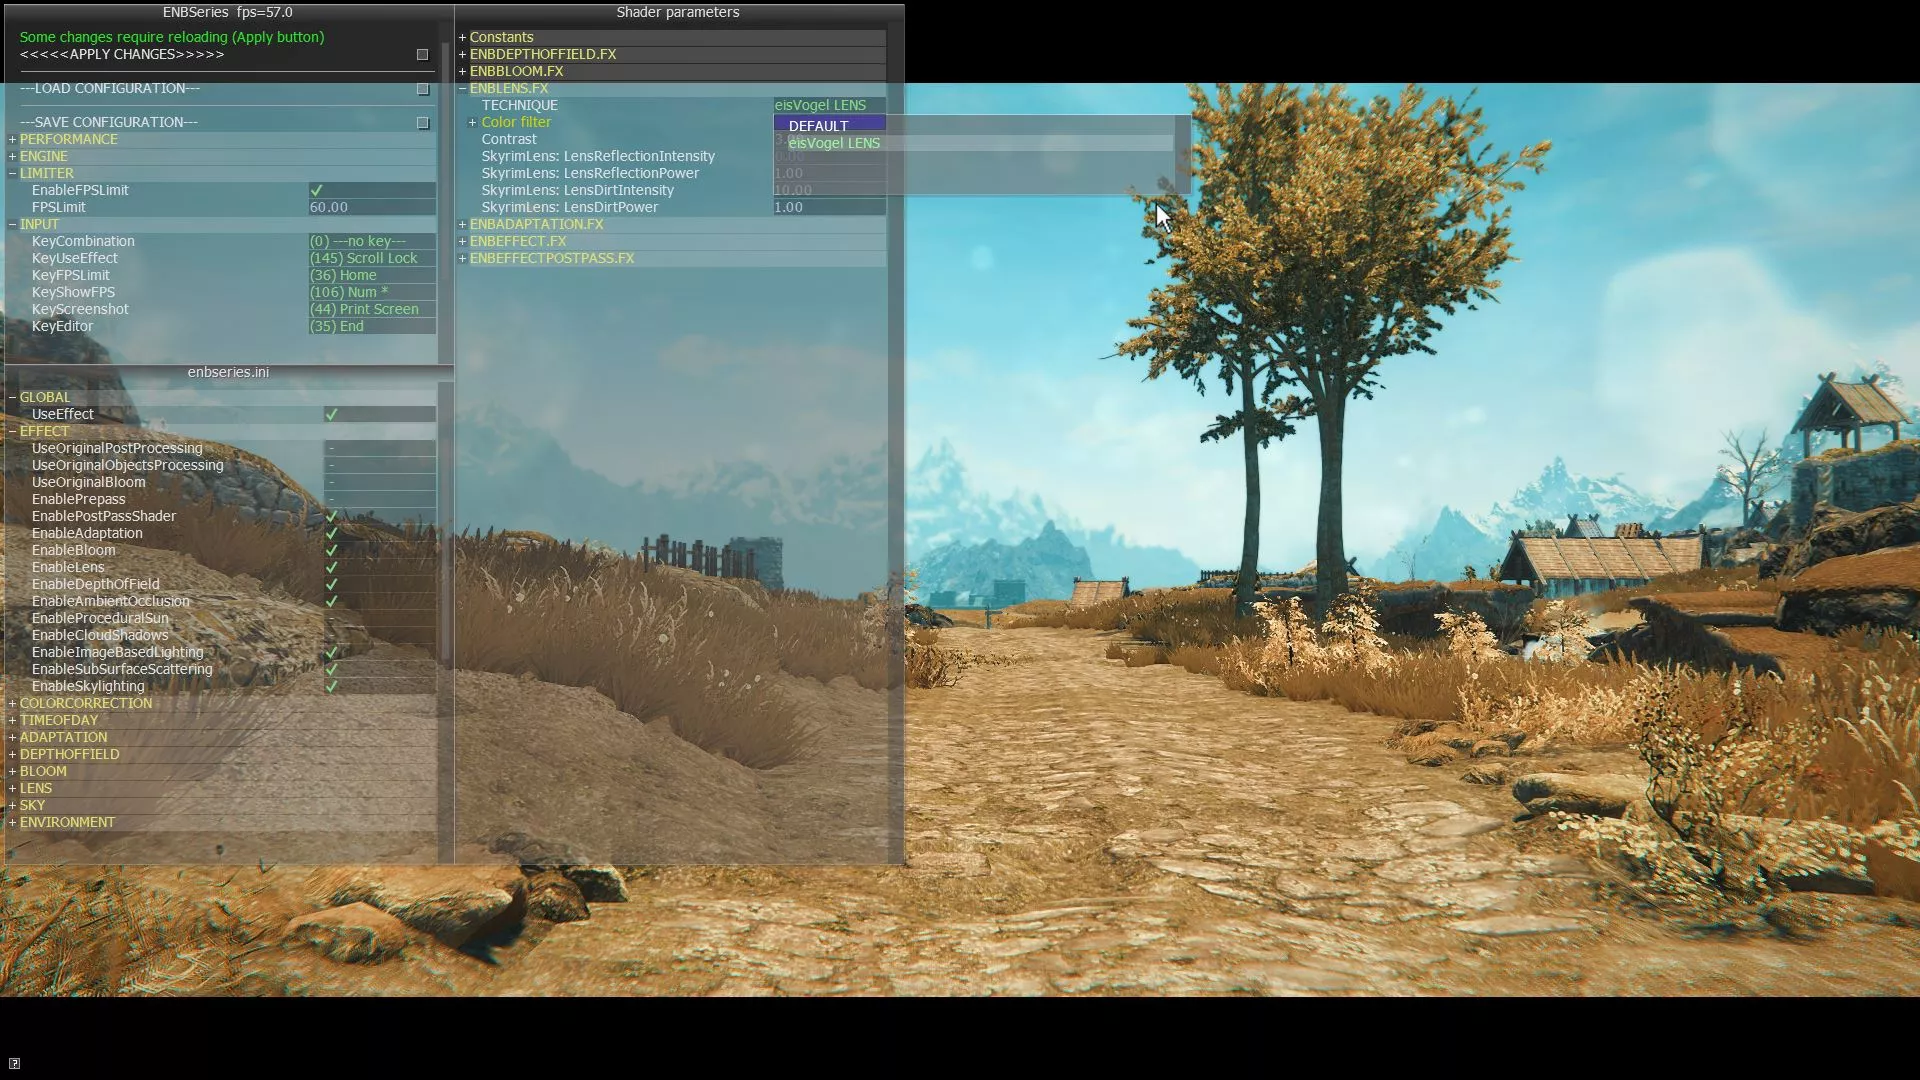This screenshot has height=1080, width=1920.
Task: Expand ENBEFFECT.FX shader group
Action: 462,242
